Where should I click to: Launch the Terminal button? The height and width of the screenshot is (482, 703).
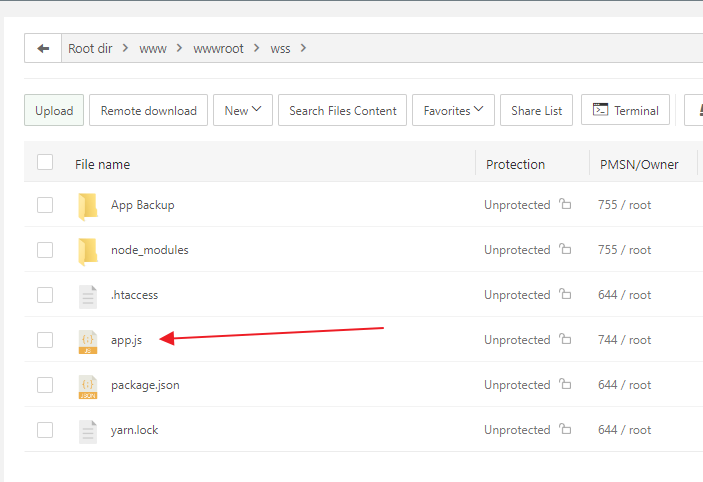[x=625, y=111]
